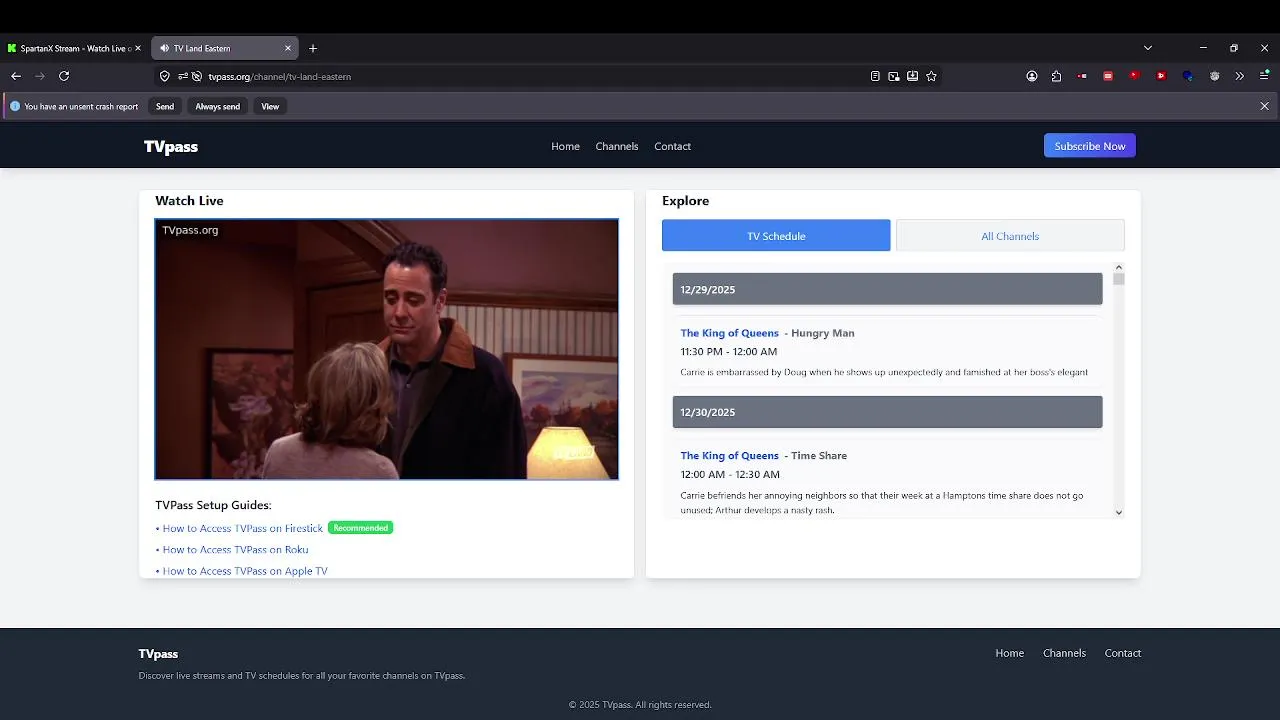Open the Firefox account icon
1280x720 pixels.
[1032, 76]
